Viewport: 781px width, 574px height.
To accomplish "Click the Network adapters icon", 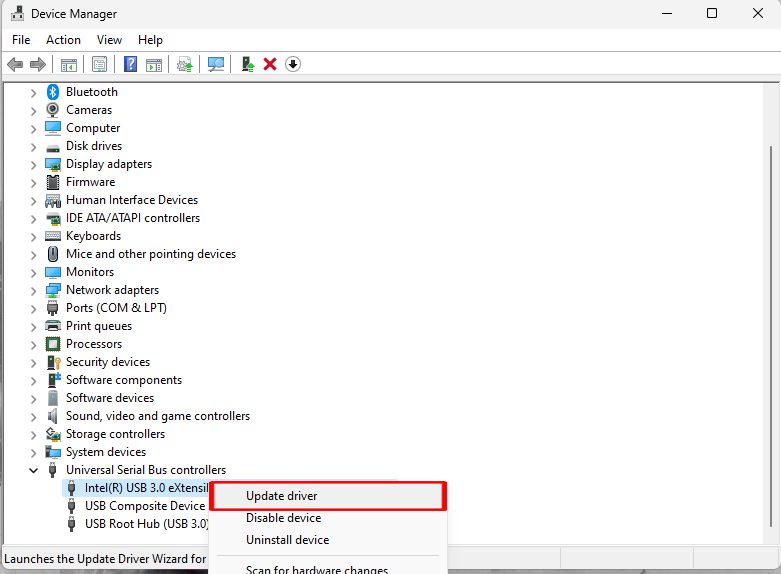I will [x=53, y=290].
